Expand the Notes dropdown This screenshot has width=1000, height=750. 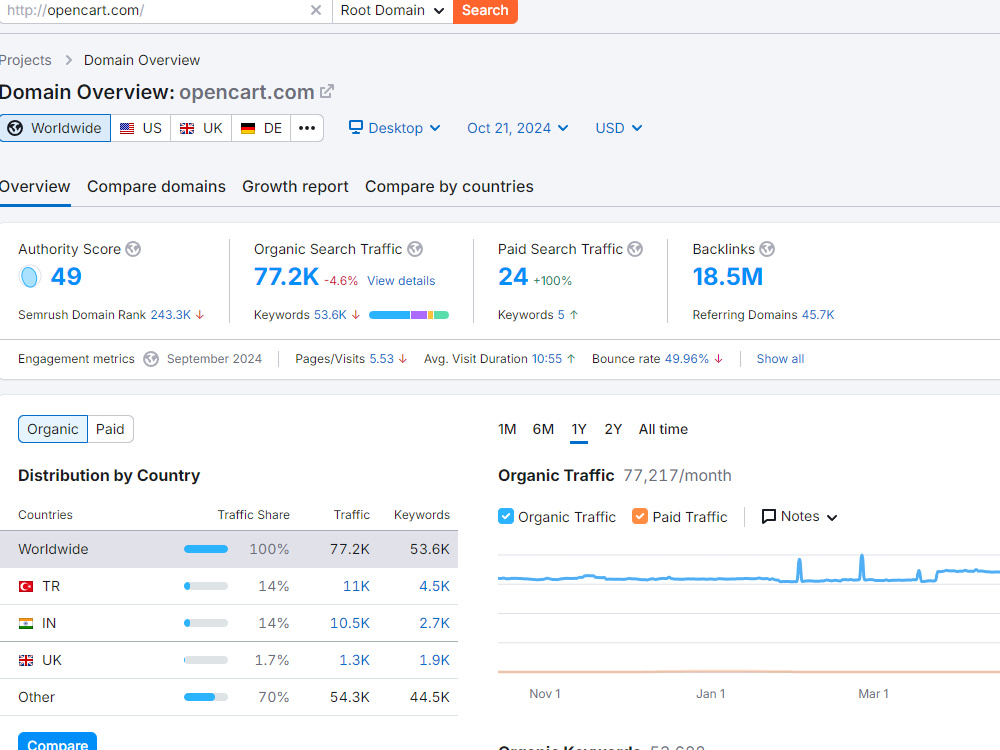tap(800, 517)
